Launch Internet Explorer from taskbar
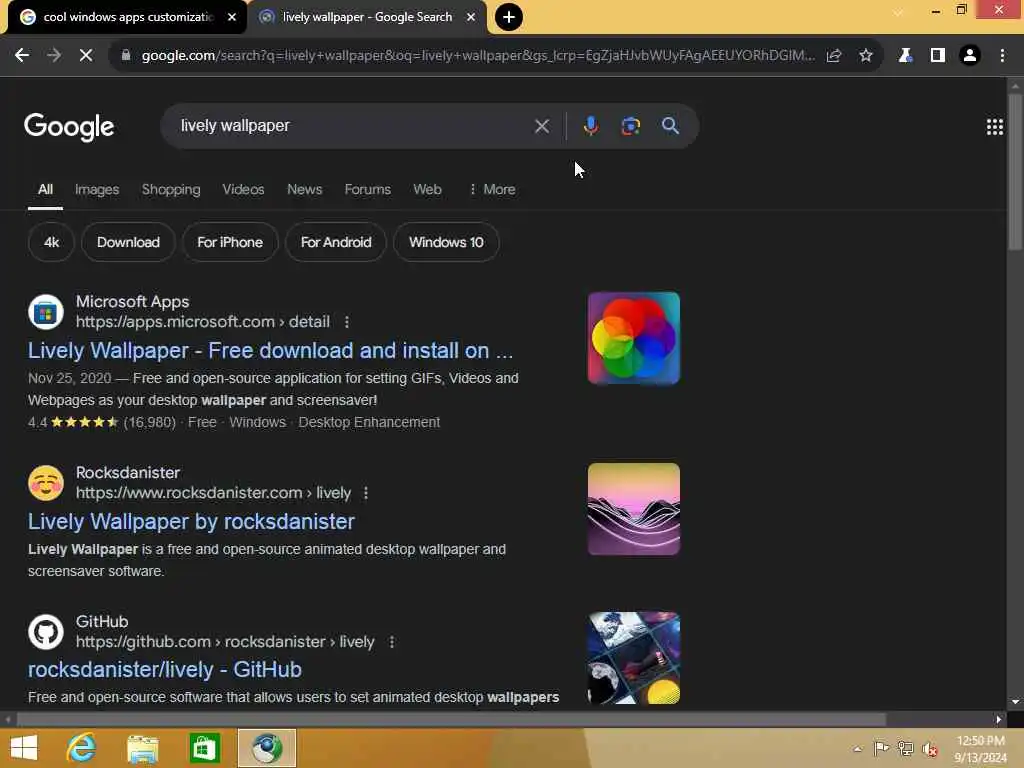The height and width of the screenshot is (768, 1024). click(x=82, y=748)
